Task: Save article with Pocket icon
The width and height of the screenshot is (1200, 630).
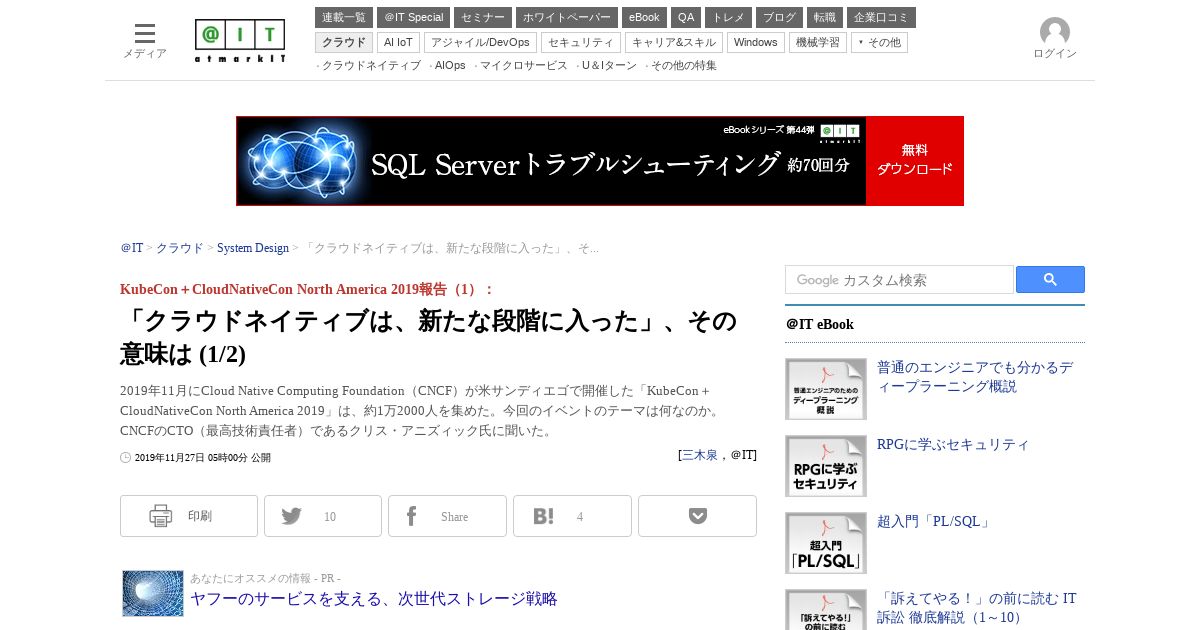Action: pyautogui.click(x=697, y=516)
